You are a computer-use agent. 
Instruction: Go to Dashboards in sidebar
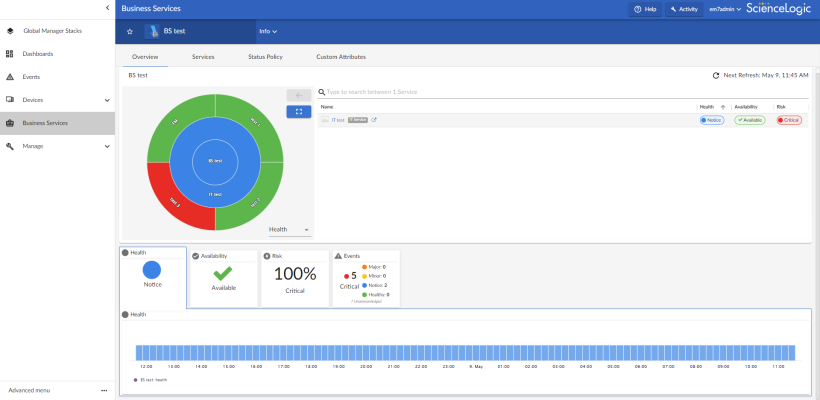[38, 54]
